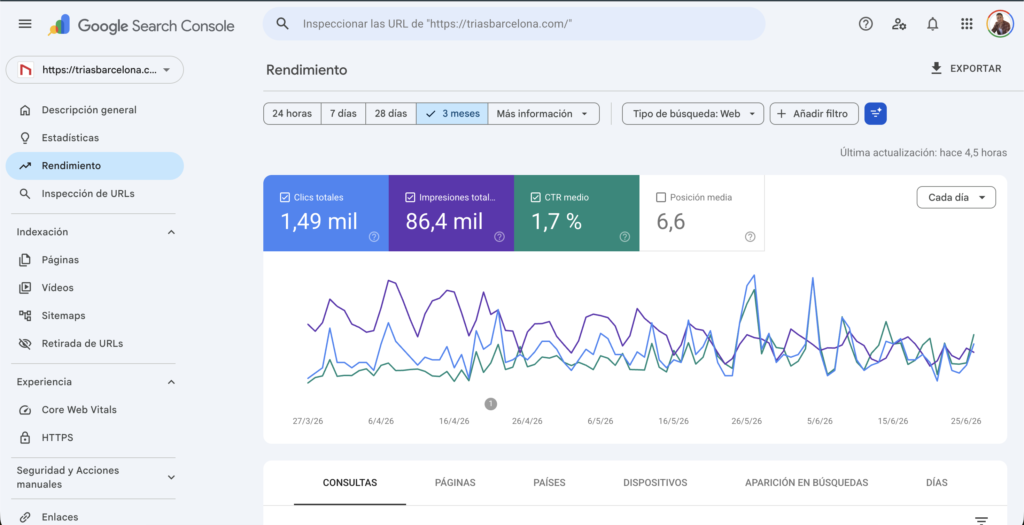The width and height of the screenshot is (1024, 525).
Task: Click the help icon on Impresiones totales card
Action: (x=499, y=236)
